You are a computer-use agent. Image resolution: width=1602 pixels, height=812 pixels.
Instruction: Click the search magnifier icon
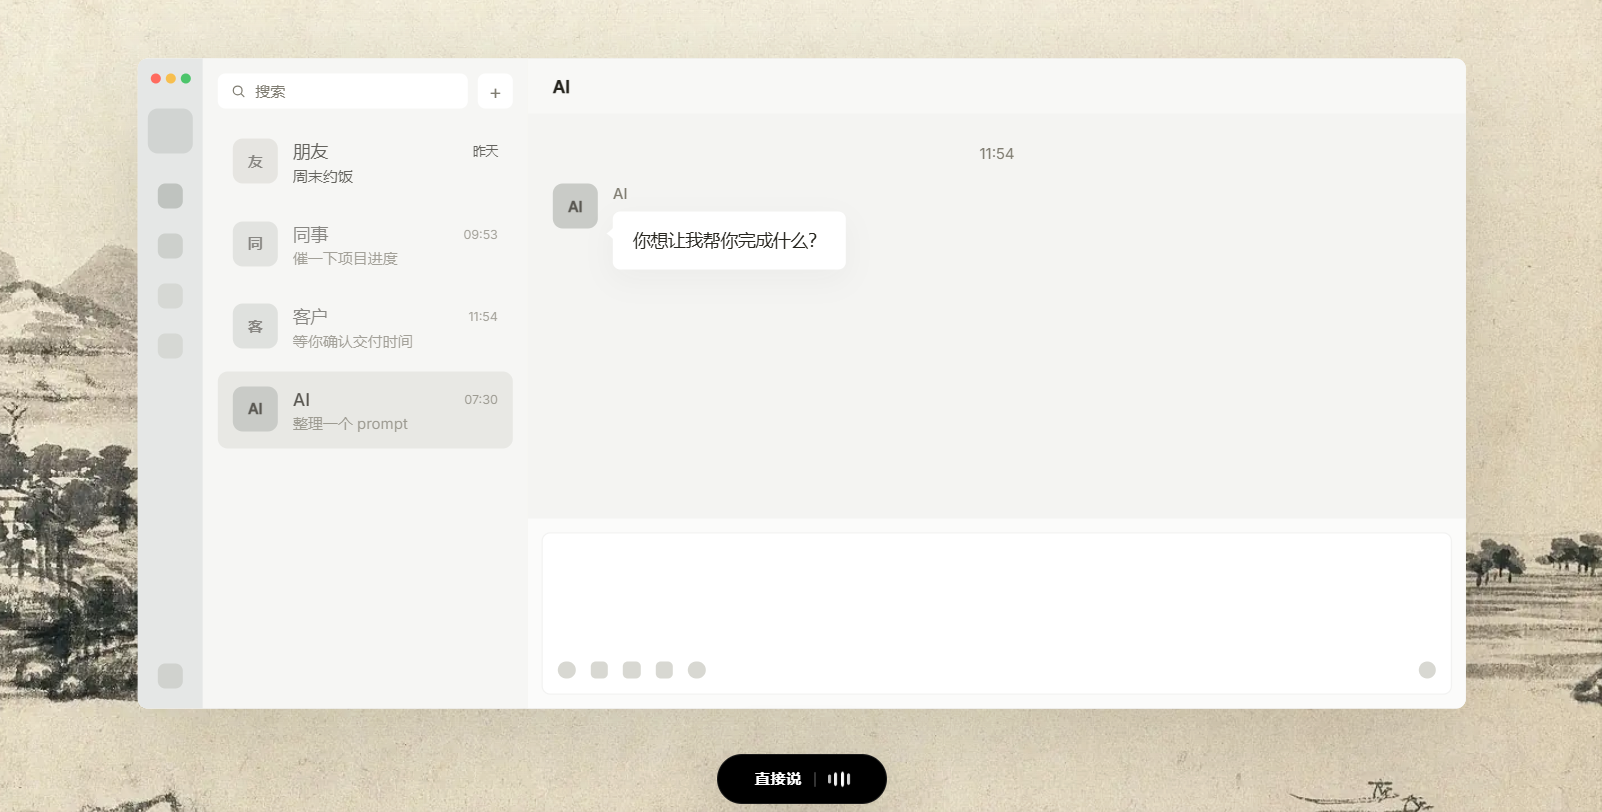[238, 91]
